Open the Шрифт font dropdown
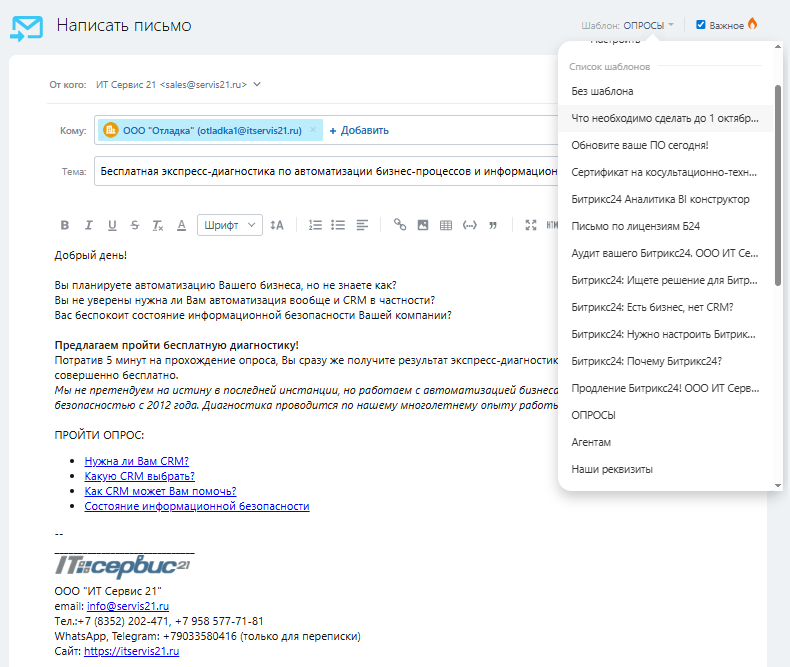This screenshot has width=790, height=667. (x=230, y=225)
